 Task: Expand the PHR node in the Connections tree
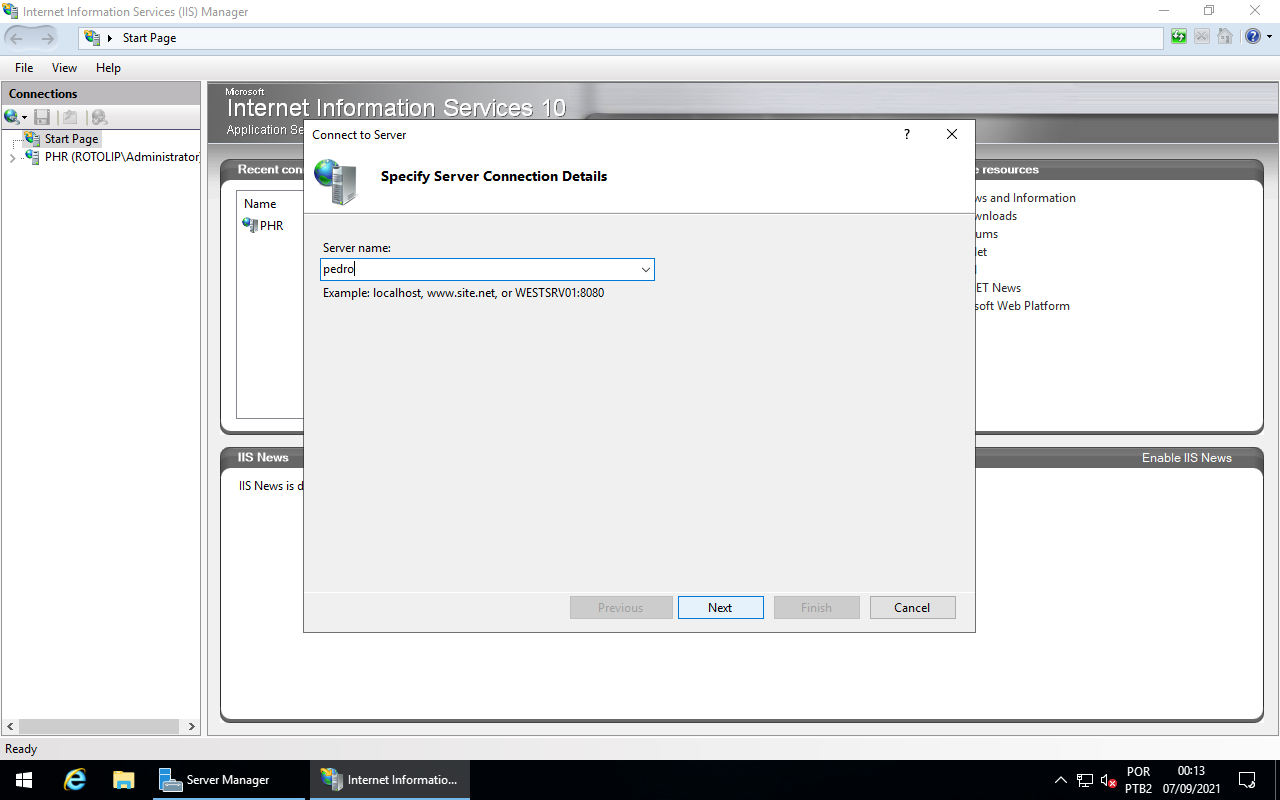click(x=14, y=157)
